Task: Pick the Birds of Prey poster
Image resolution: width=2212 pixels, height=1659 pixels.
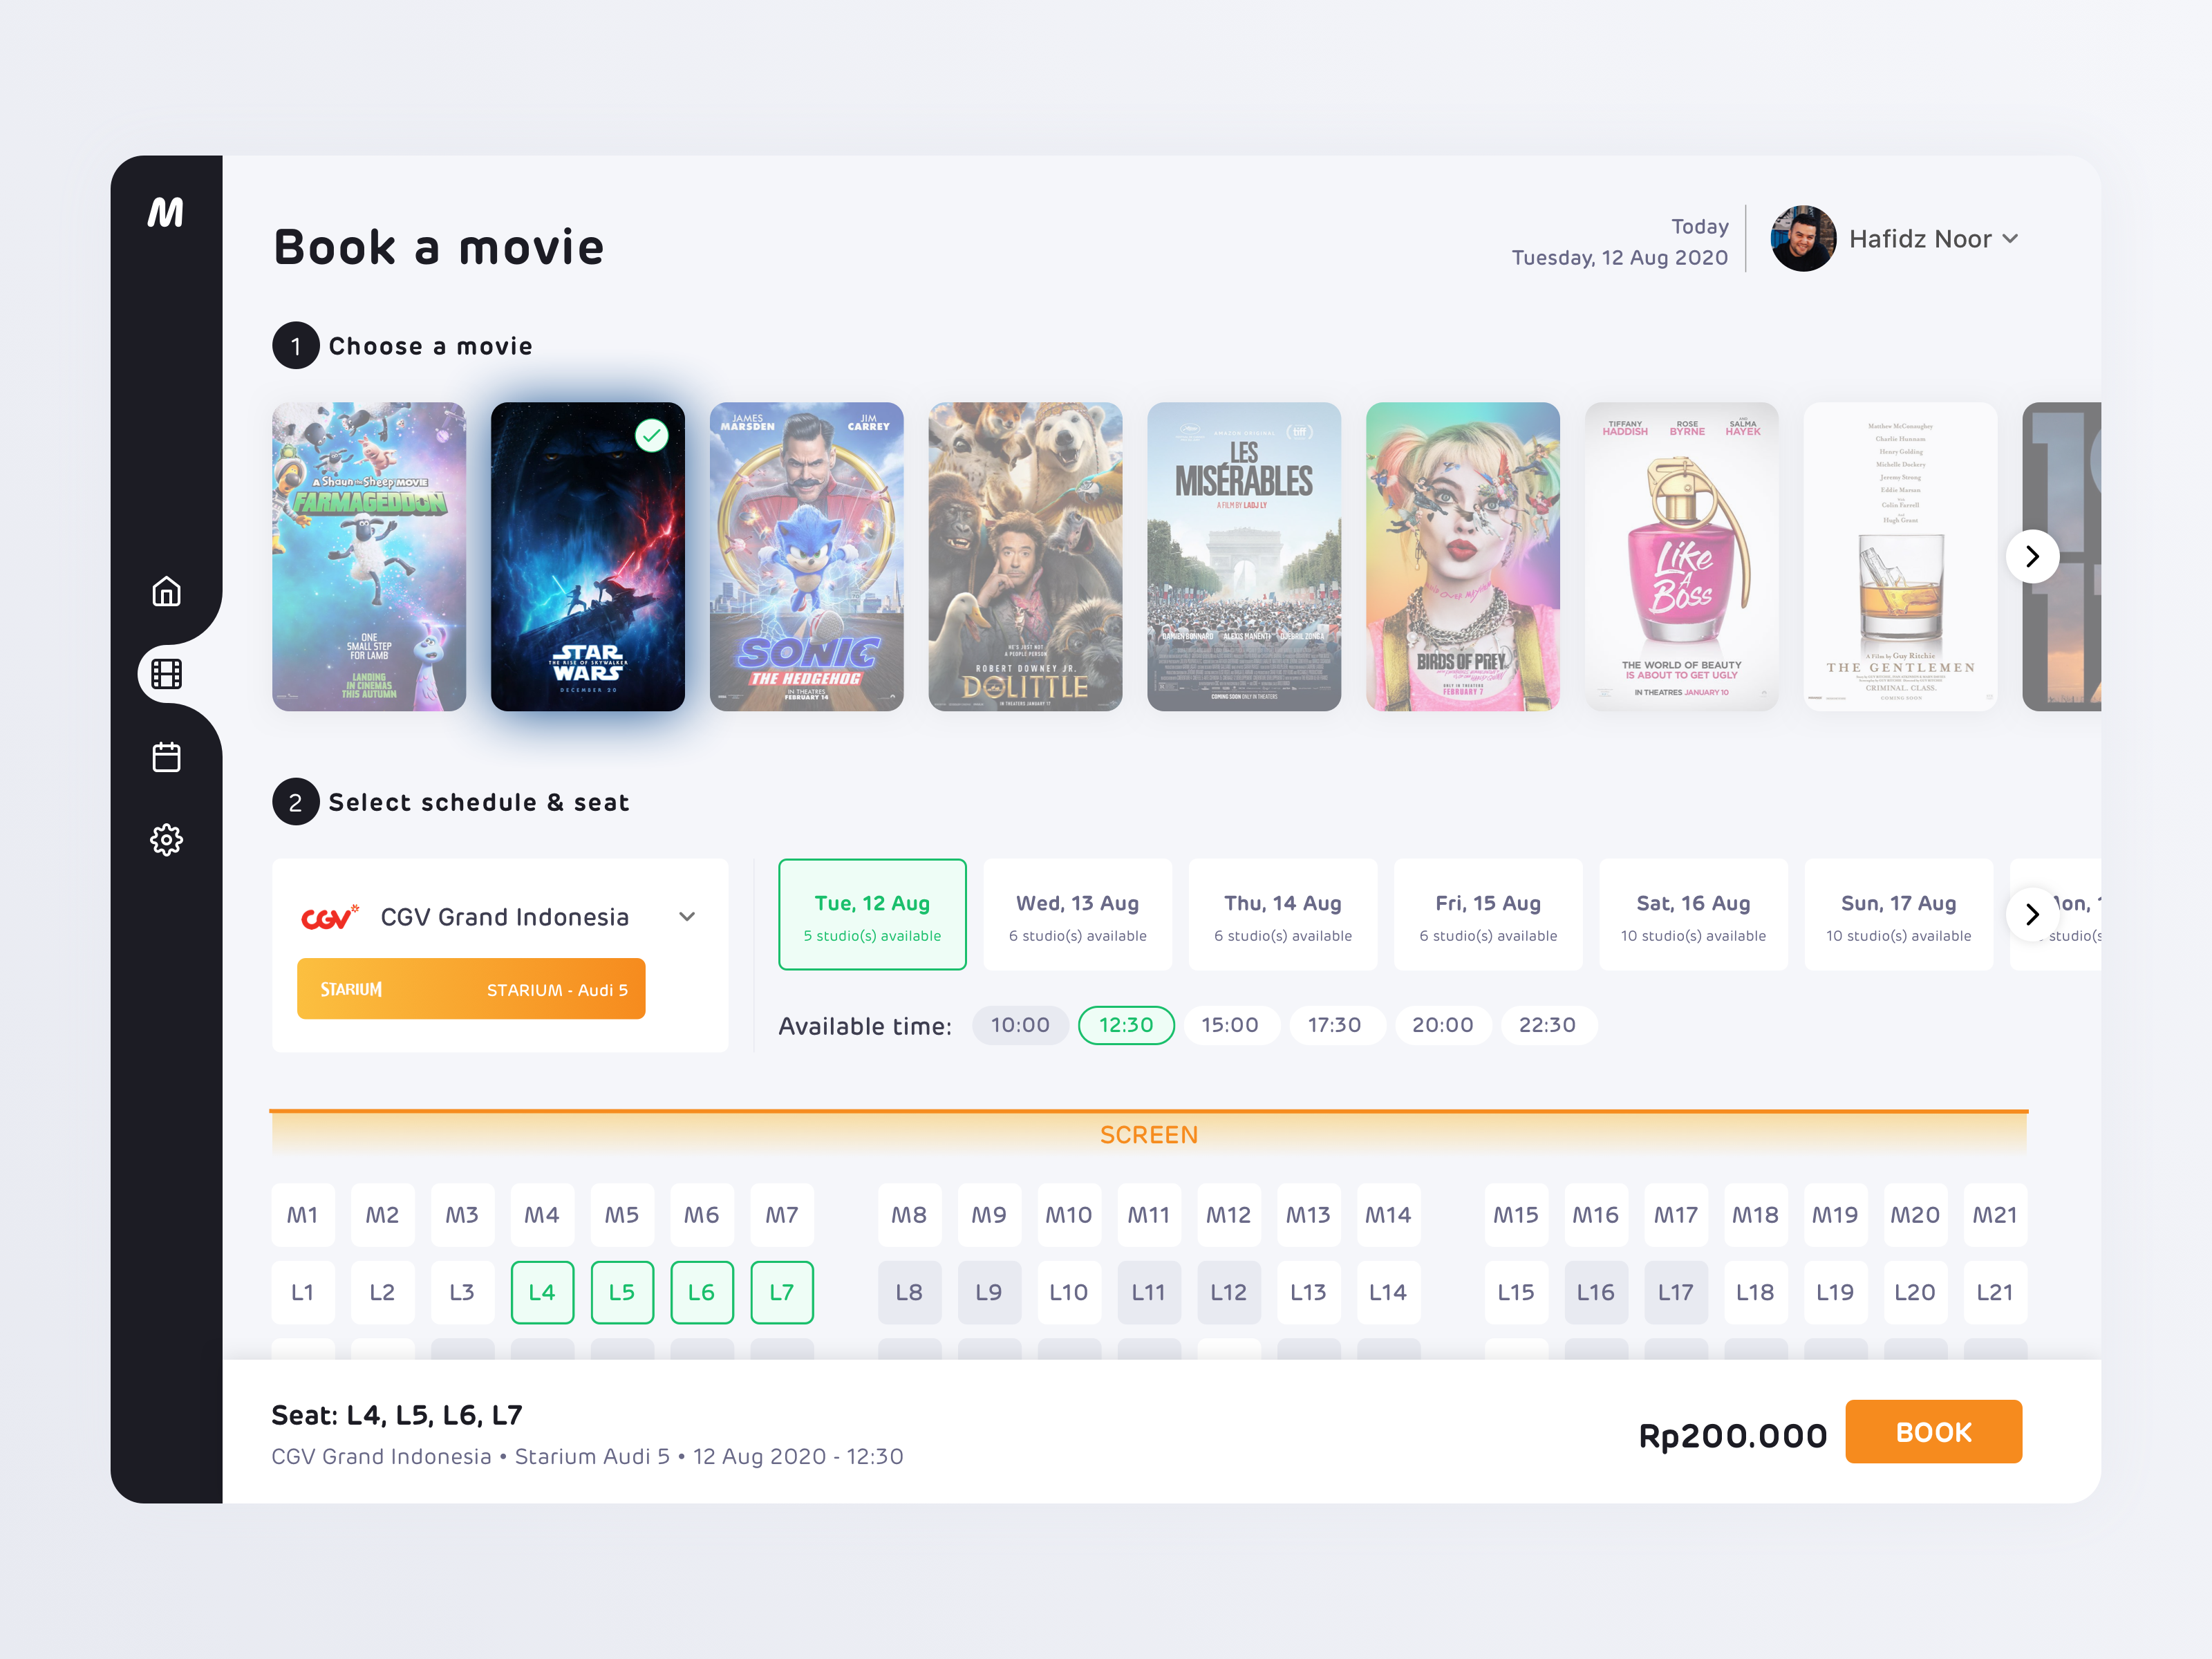Action: 1462,557
